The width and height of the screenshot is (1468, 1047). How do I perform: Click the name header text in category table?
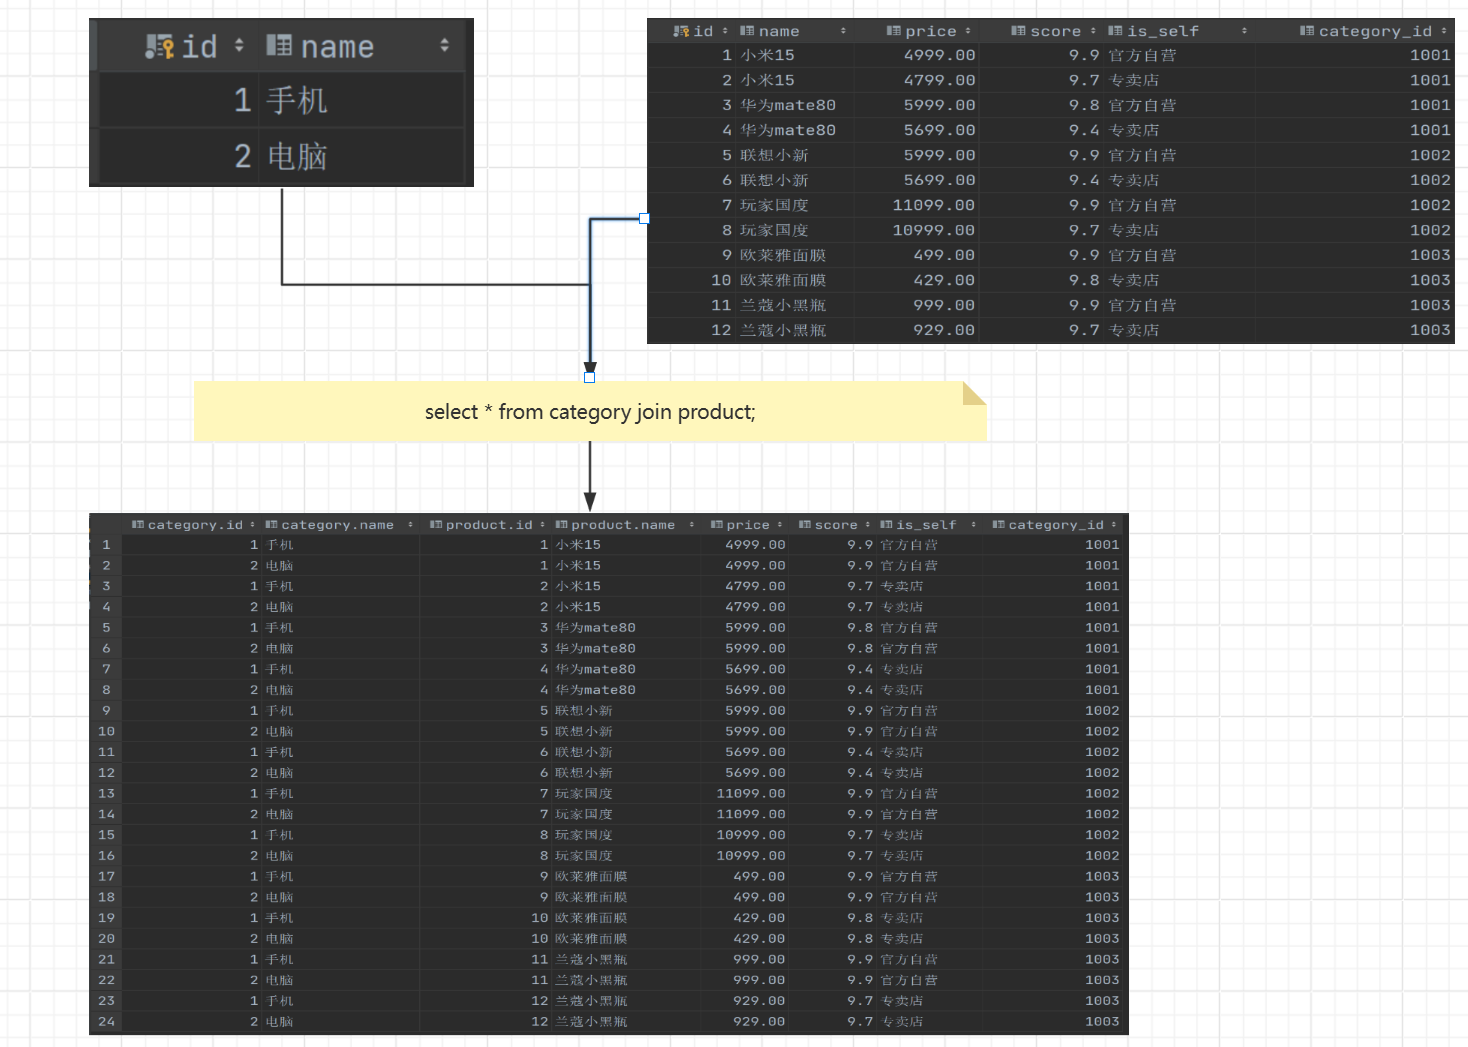click(x=337, y=46)
